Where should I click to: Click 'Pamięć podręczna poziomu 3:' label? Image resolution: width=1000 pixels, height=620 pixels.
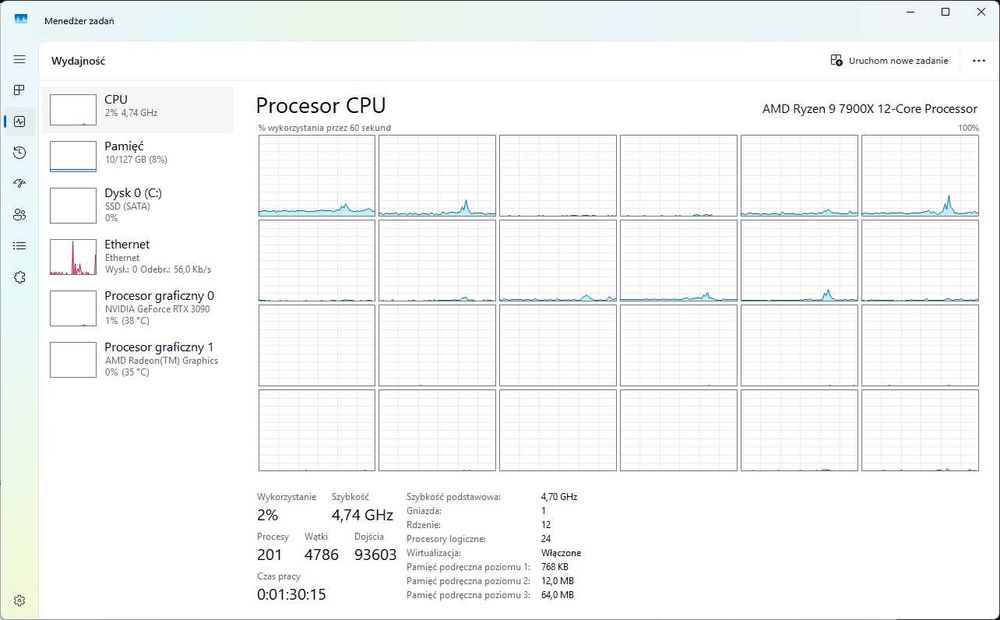(468, 595)
